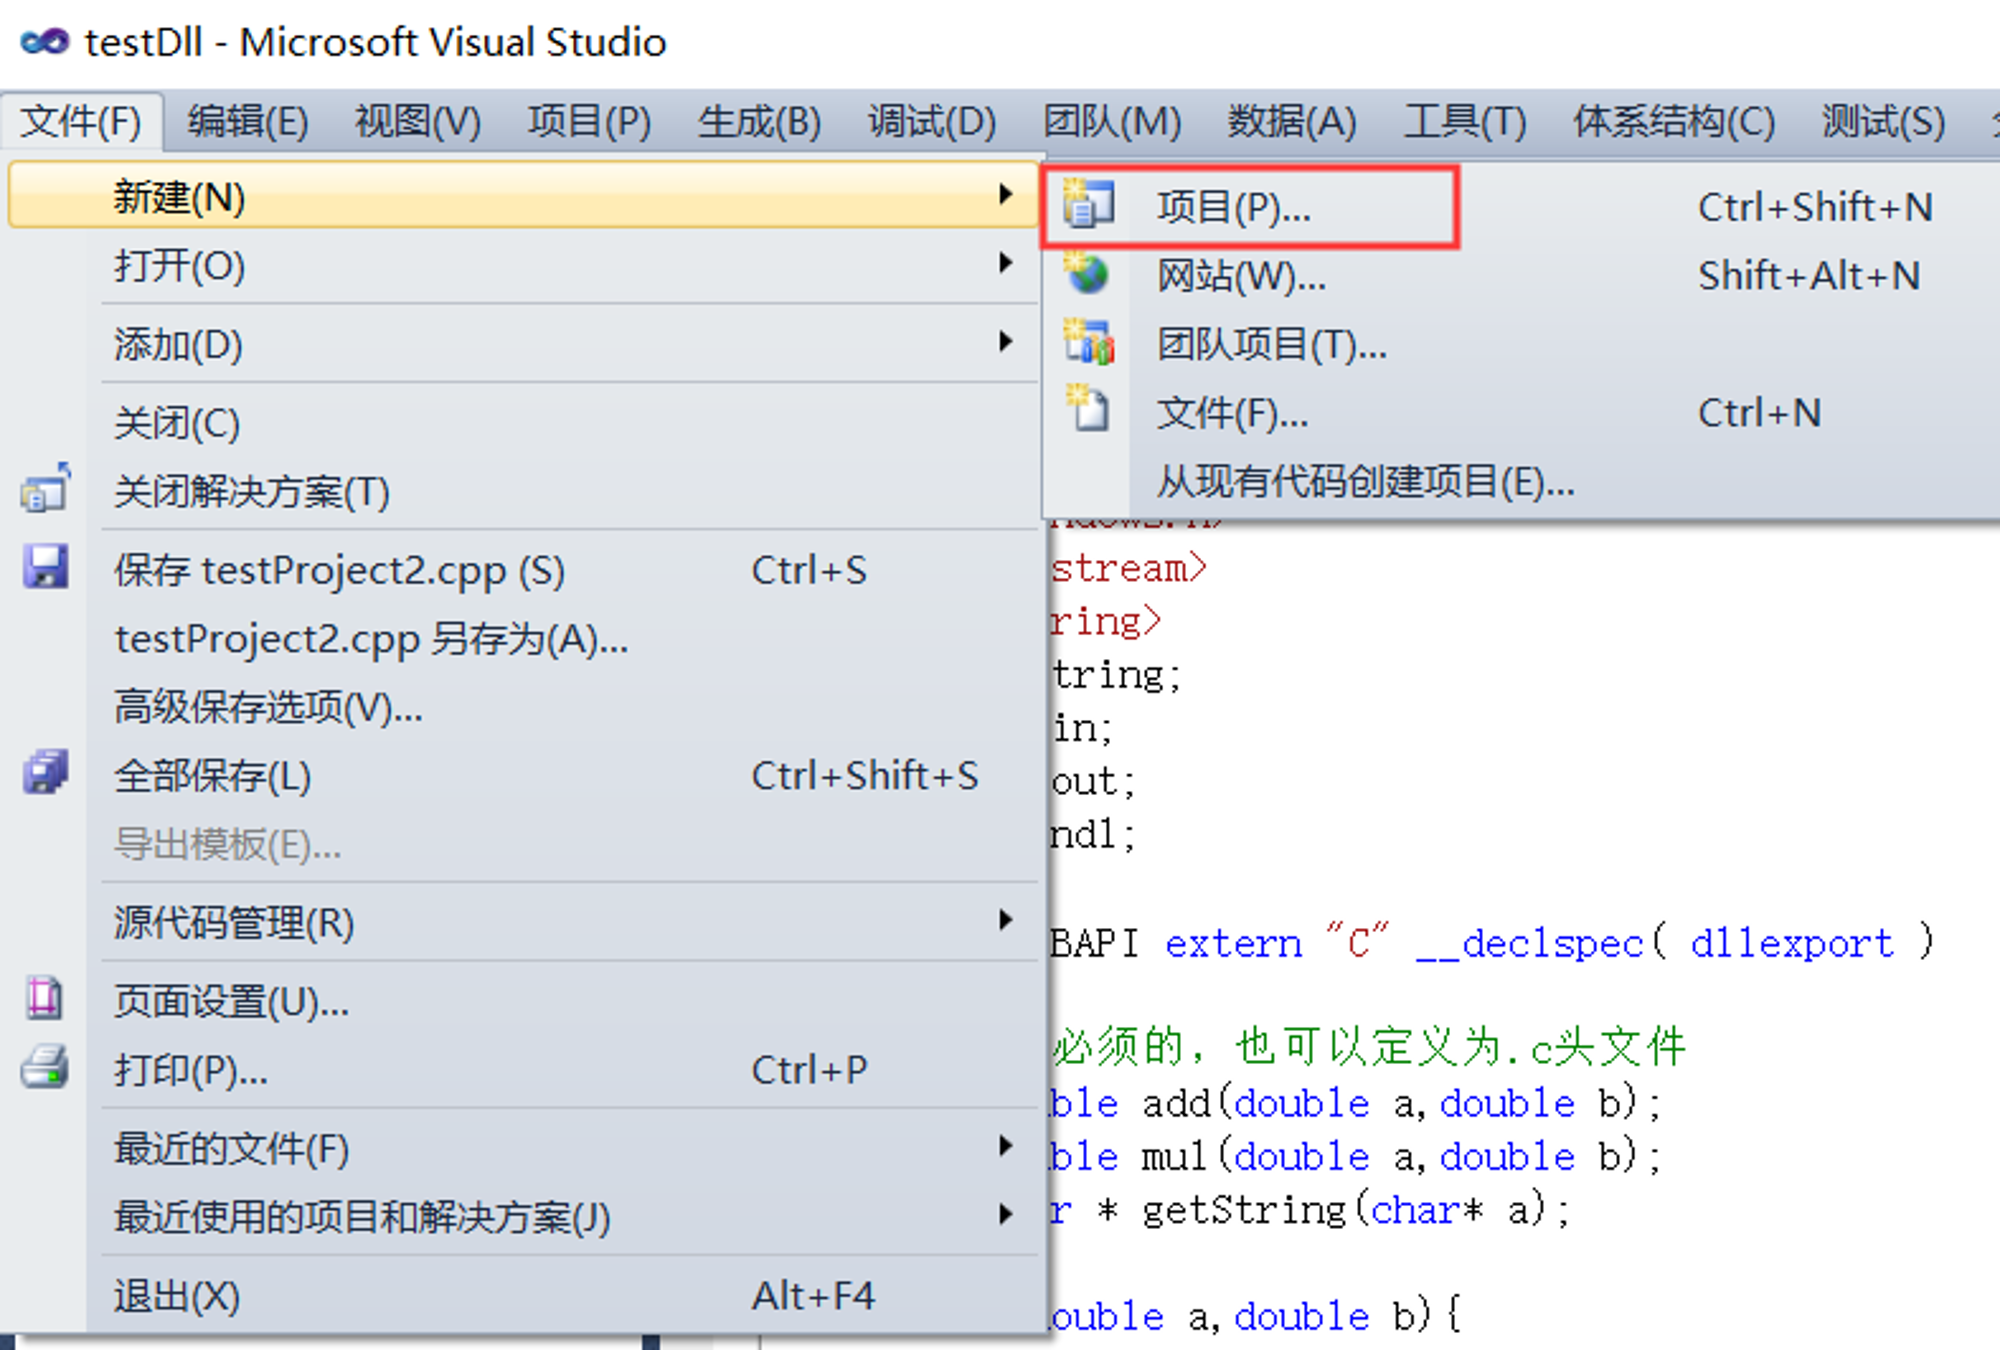
Task: Expand the 源代码管理(R) submenu arrow
Action: (1006, 920)
